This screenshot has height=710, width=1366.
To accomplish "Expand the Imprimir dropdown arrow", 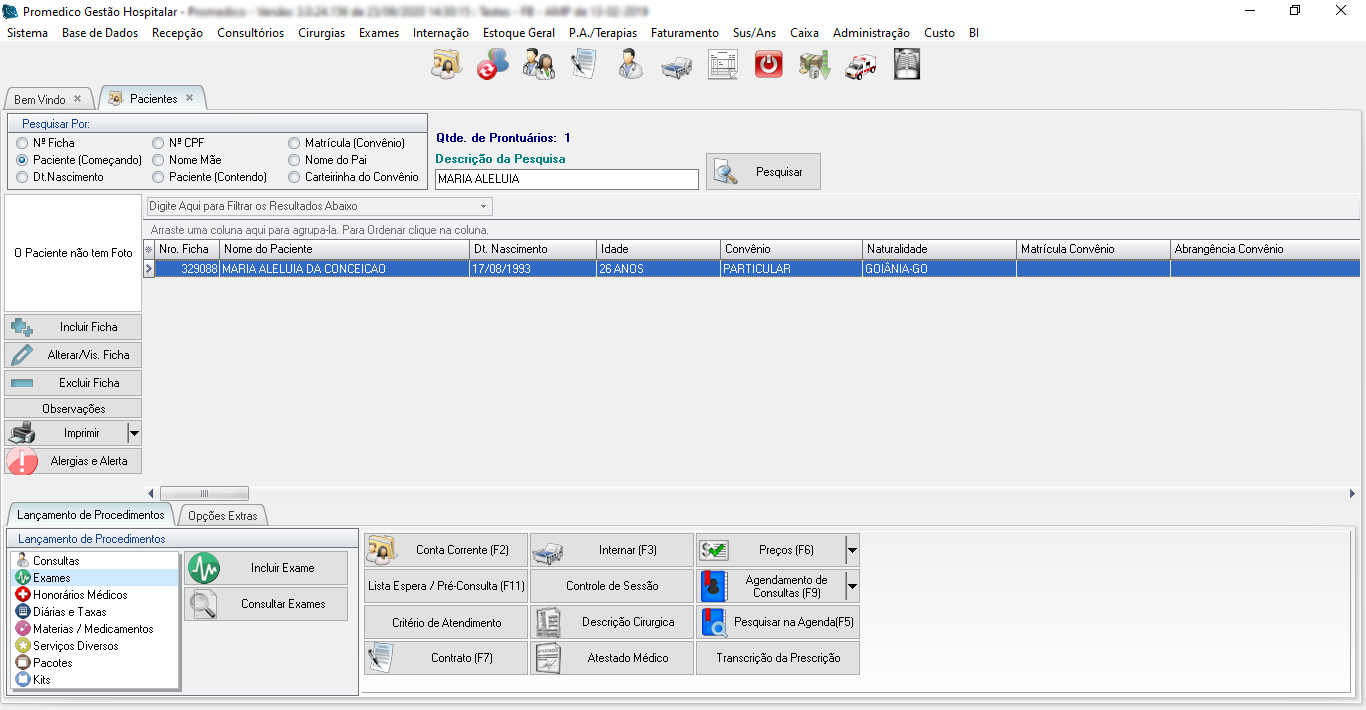I will 134,433.
